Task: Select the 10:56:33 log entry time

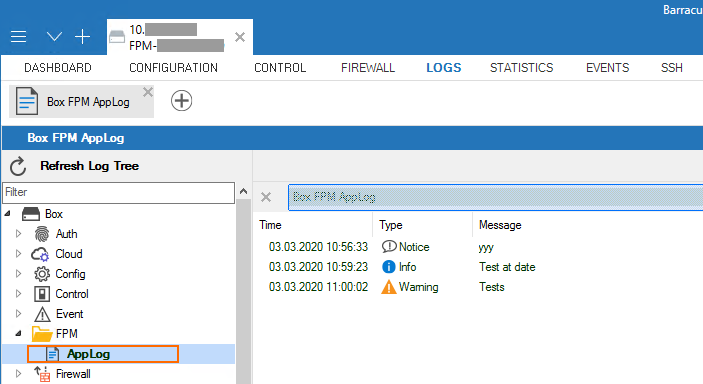Action: click(x=318, y=247)
